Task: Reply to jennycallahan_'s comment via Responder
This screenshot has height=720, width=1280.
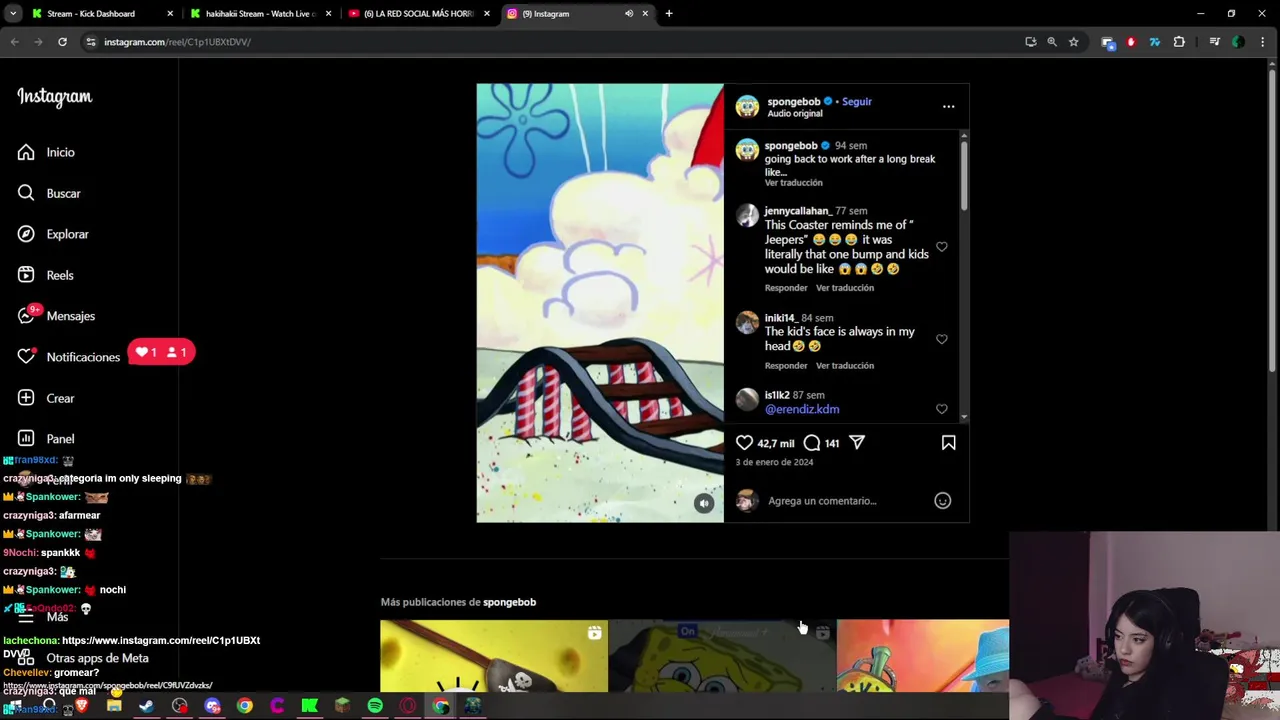Action: (x=786, y=288)
